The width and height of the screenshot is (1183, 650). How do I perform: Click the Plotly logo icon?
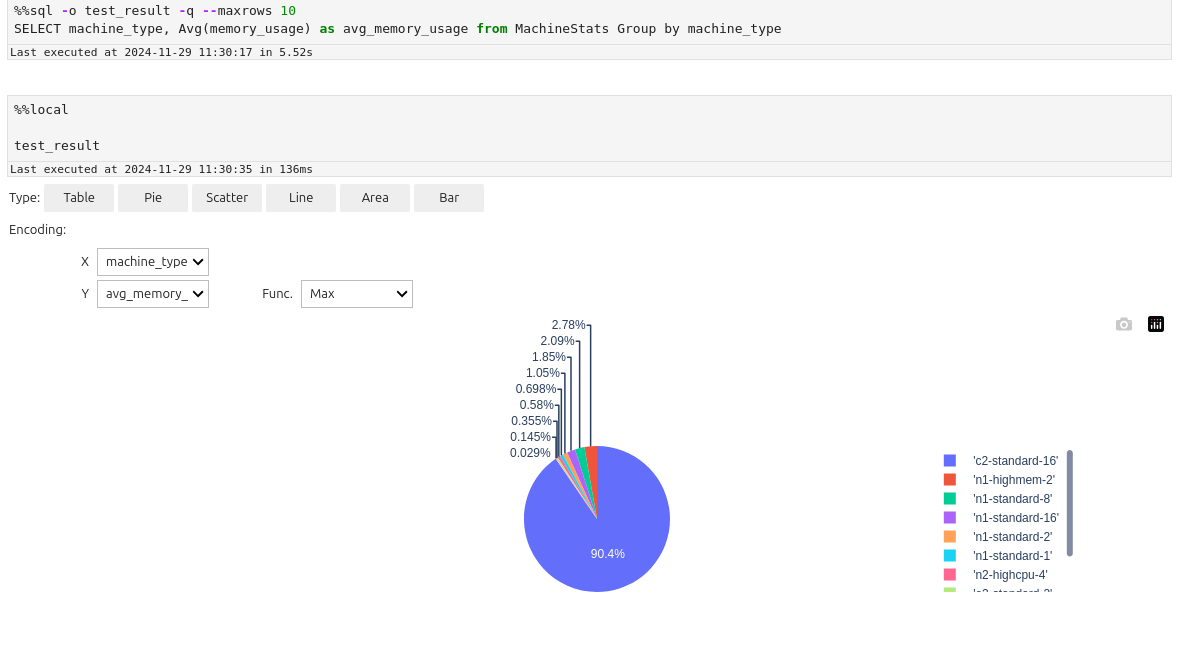click(x=1156, y=324)
